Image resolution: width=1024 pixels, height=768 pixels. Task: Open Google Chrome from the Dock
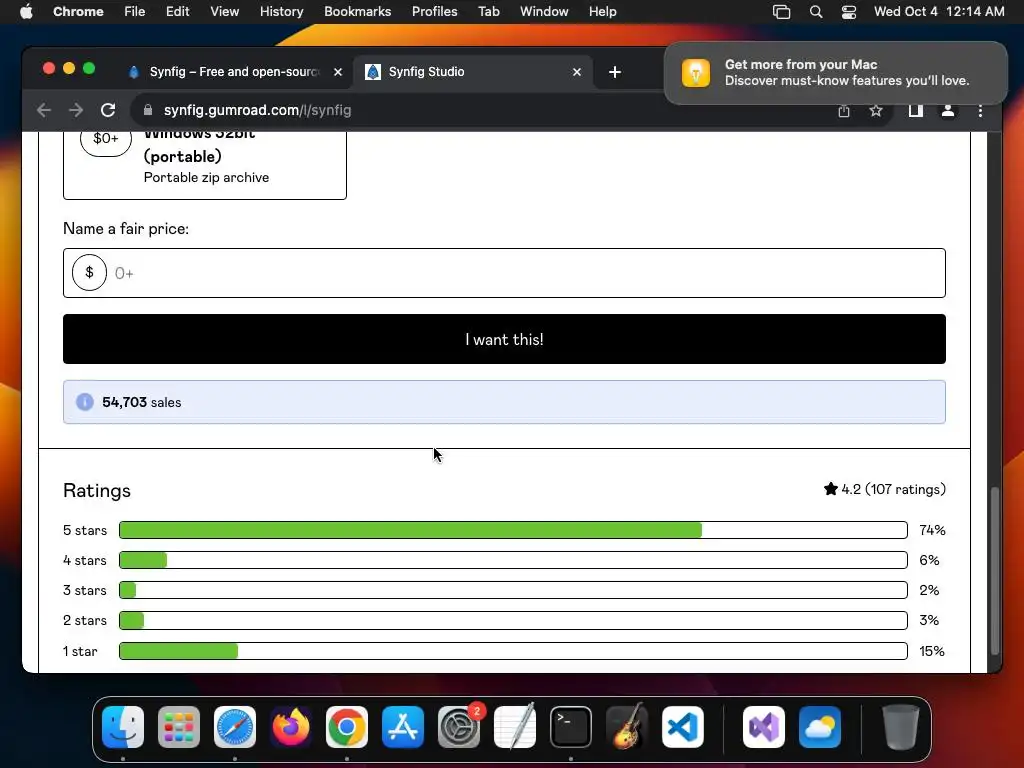[347, 726]
